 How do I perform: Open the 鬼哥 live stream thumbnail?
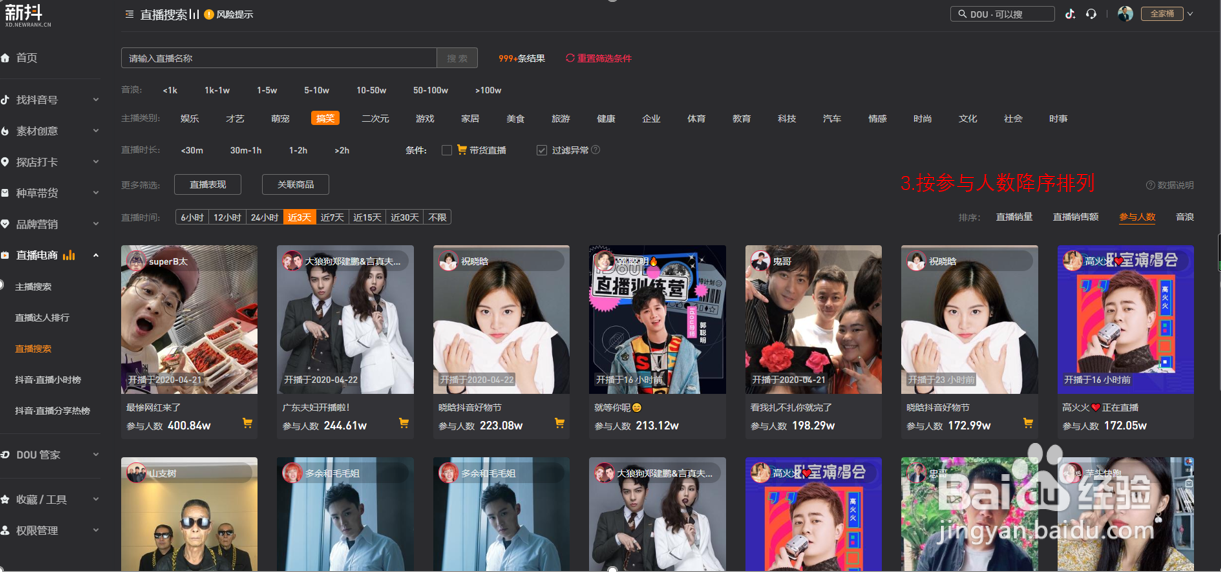(813, 320)
